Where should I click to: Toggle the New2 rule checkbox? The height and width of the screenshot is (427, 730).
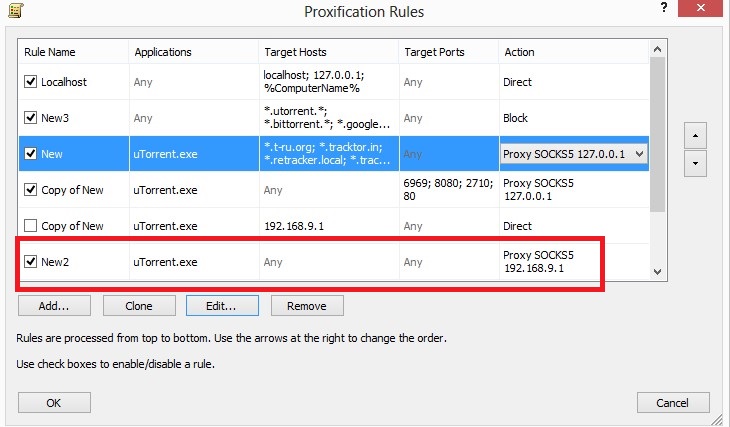click(31, 262)
